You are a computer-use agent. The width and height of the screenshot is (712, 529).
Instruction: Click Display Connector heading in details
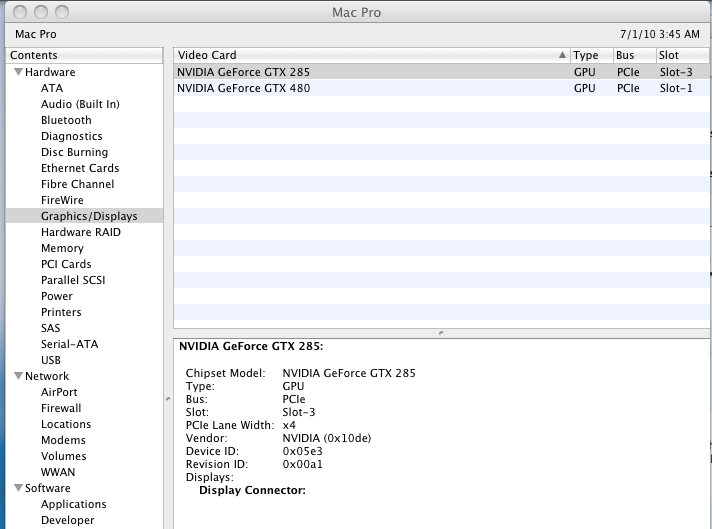tap(252, 490)
